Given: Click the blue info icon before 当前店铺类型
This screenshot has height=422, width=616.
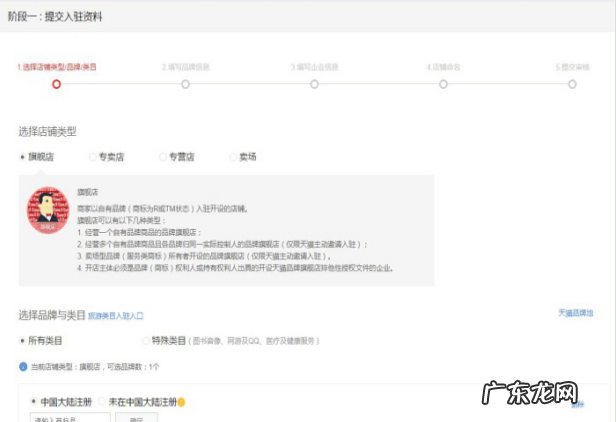Looking at the screenshot, I should click(23, 367).
